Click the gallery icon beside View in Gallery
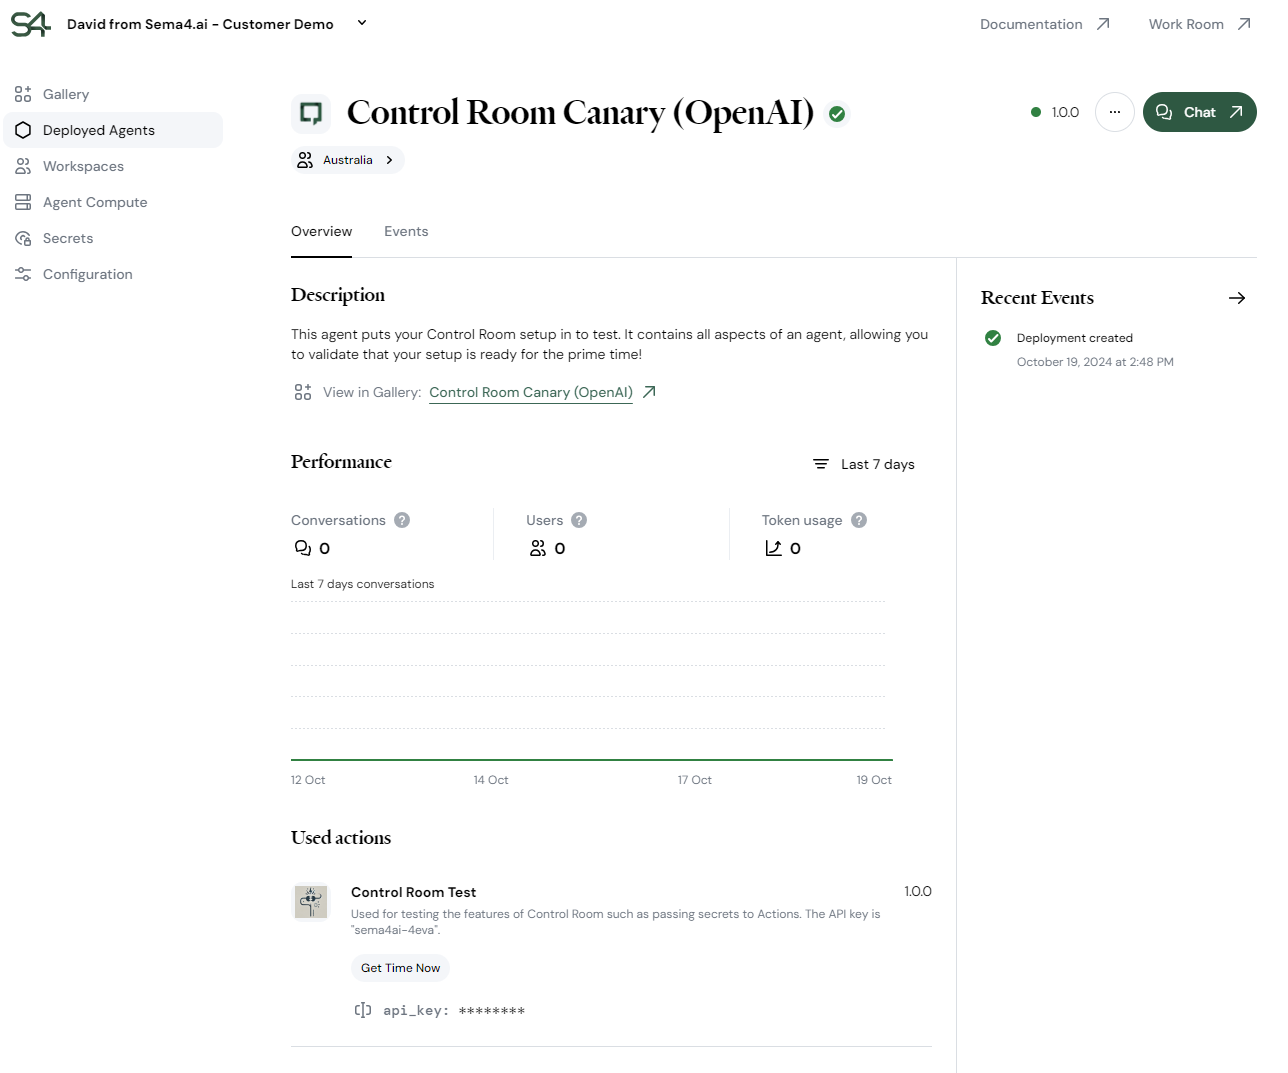 point(303,392)
